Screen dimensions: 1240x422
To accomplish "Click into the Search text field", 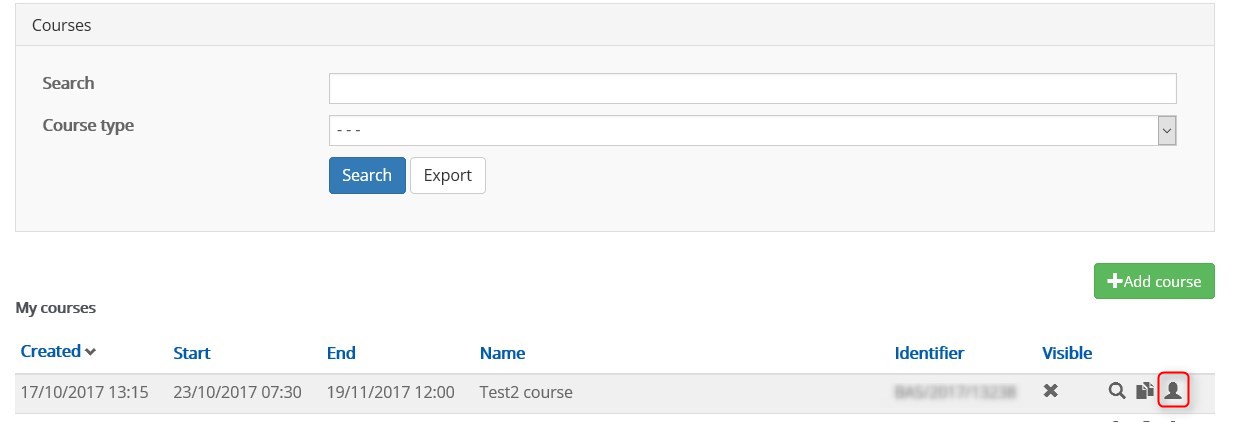I will (x=752, y=88).
